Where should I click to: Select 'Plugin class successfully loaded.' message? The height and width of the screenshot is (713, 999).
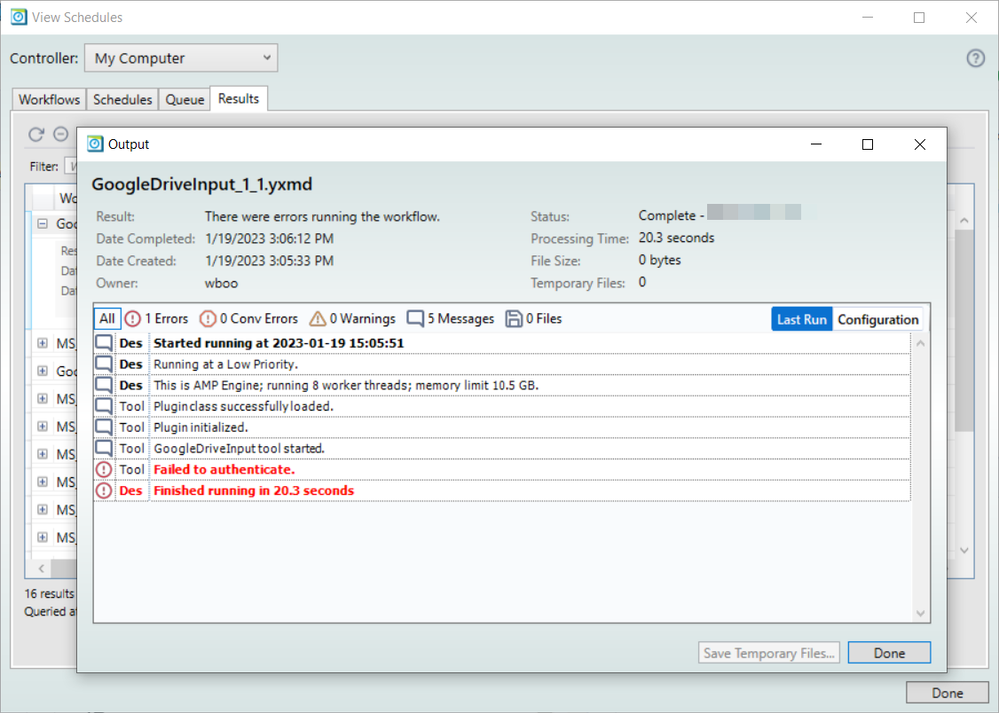(x=243, y=406)
